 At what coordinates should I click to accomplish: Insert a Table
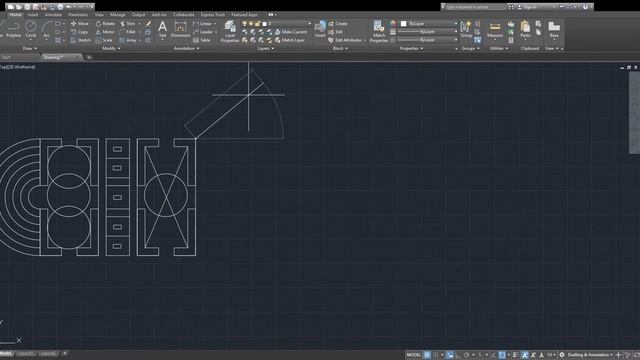[202, 40]
